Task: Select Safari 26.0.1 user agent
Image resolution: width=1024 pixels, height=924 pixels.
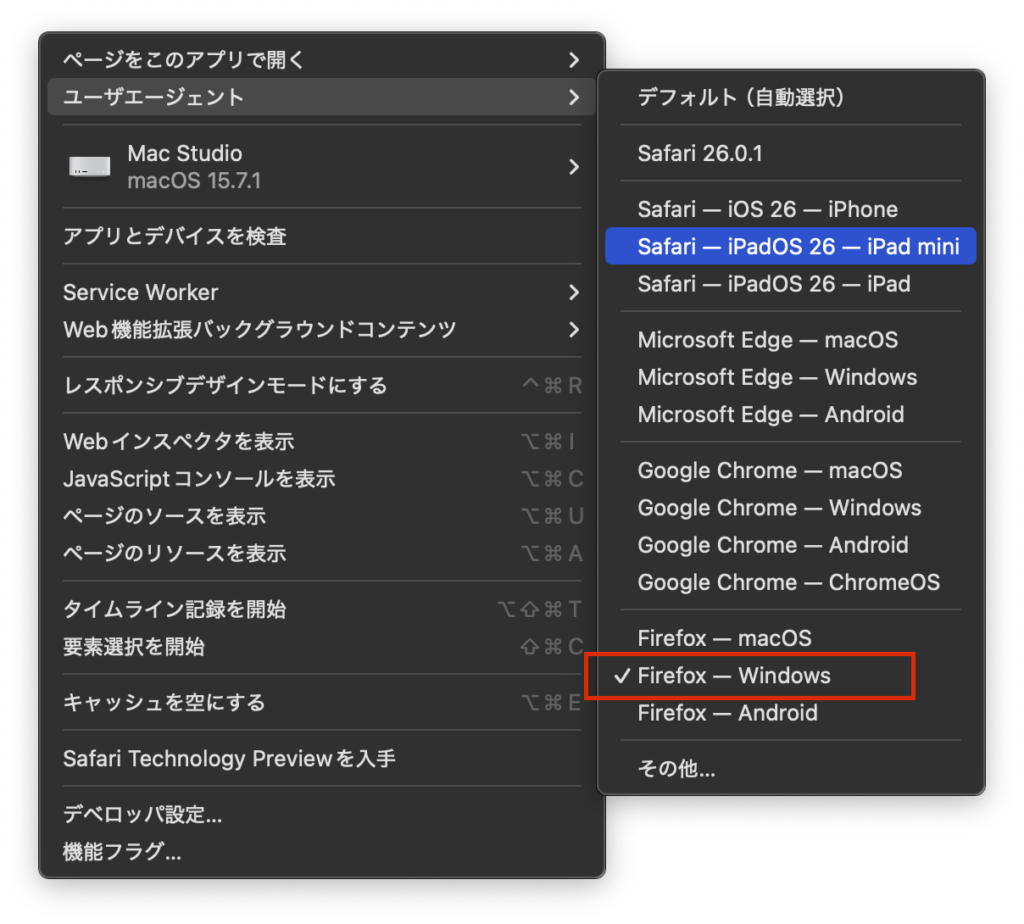Action: tap(700, 154)
